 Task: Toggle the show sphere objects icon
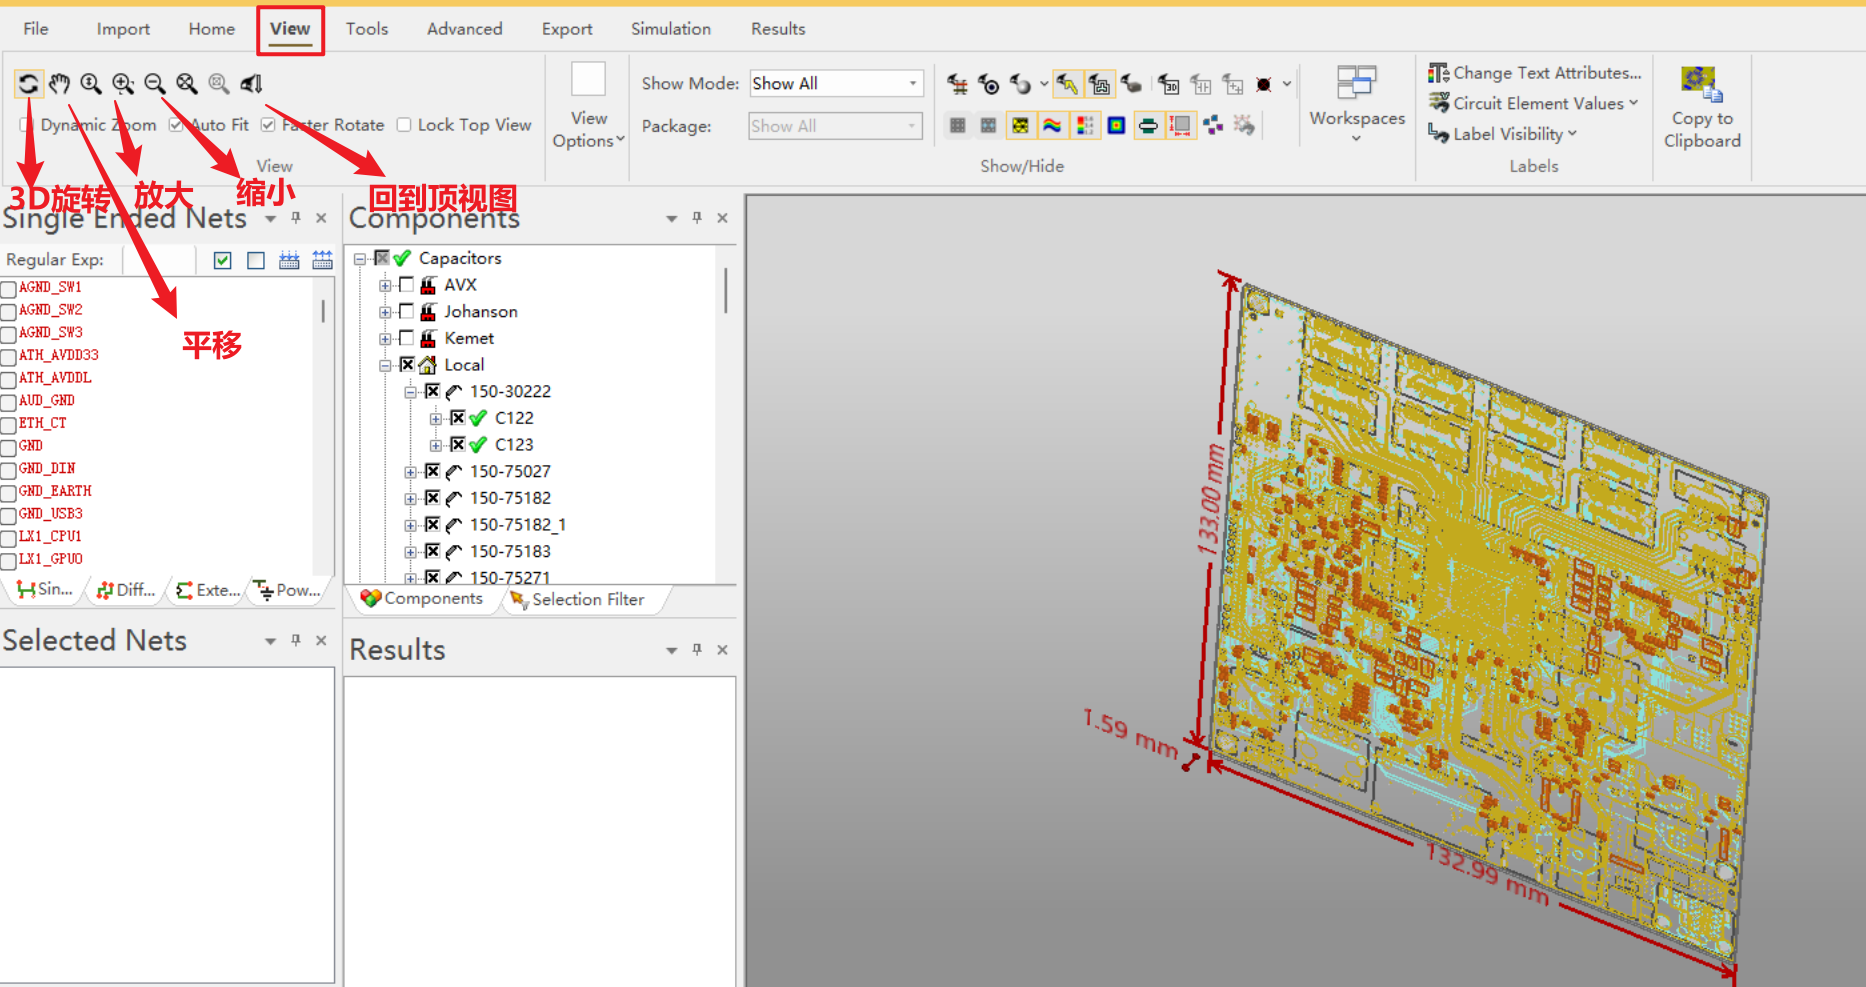tap(1020, 84)
